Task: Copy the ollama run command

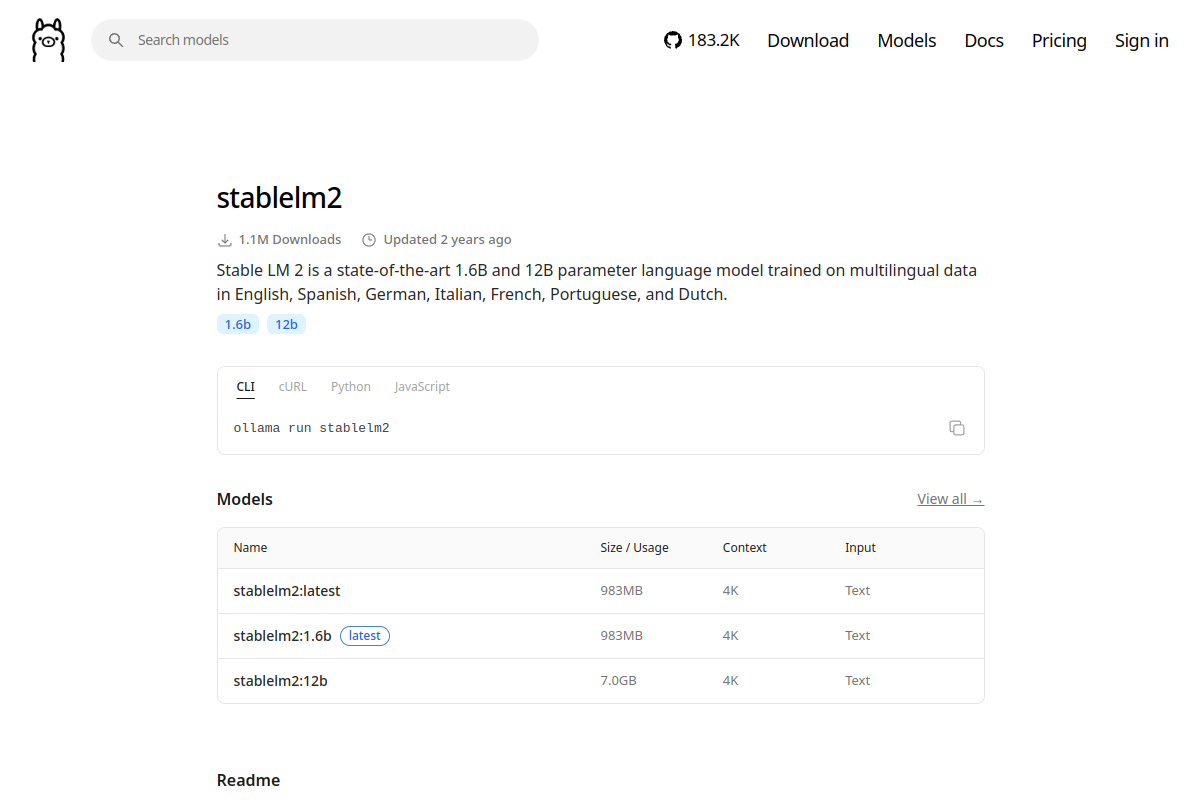Action: pyautogui.click(x=957, y=428)
